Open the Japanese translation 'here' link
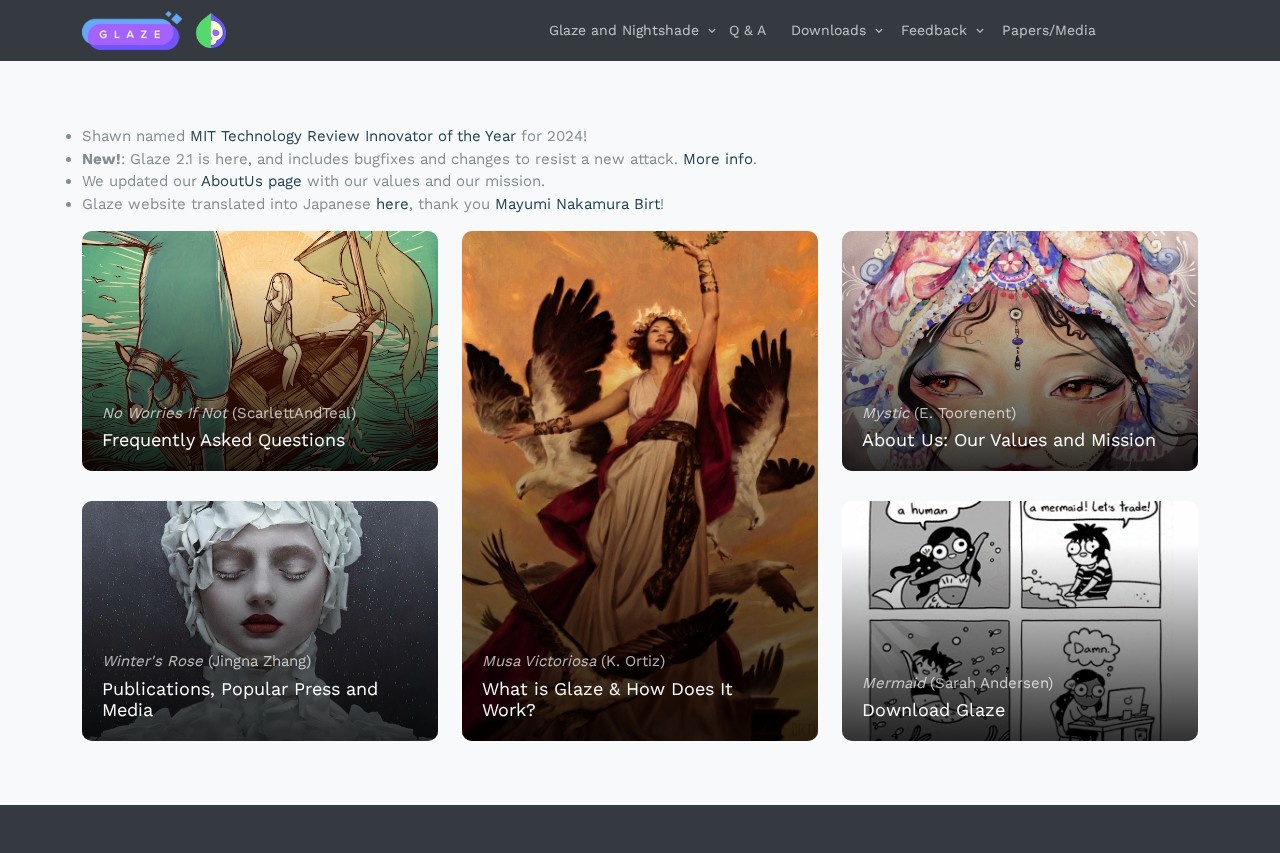 pyautogui.click(x=392, y=204)
